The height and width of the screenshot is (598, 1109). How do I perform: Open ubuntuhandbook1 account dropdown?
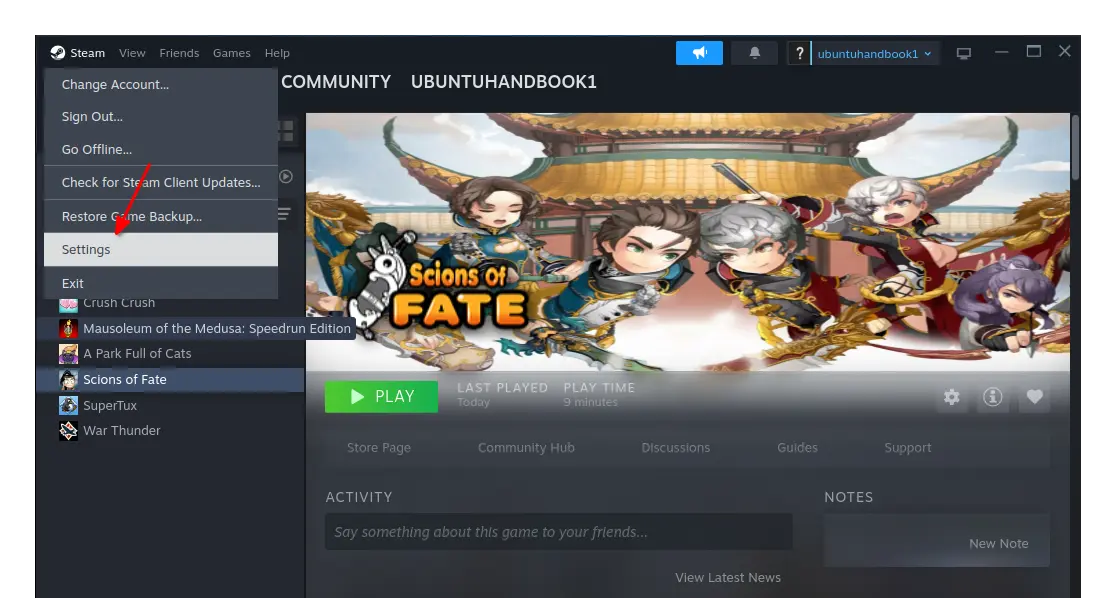click(874, 54)
